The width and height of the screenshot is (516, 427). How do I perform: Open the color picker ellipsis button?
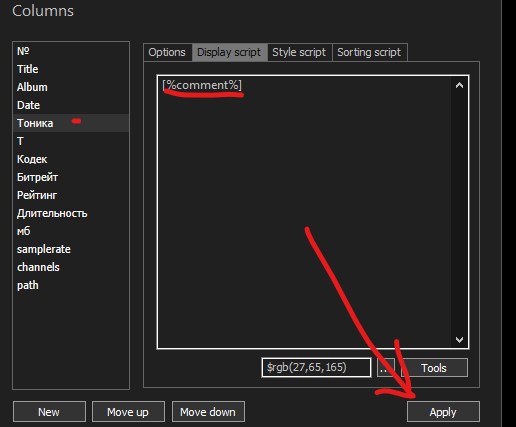tap(386, 368)
